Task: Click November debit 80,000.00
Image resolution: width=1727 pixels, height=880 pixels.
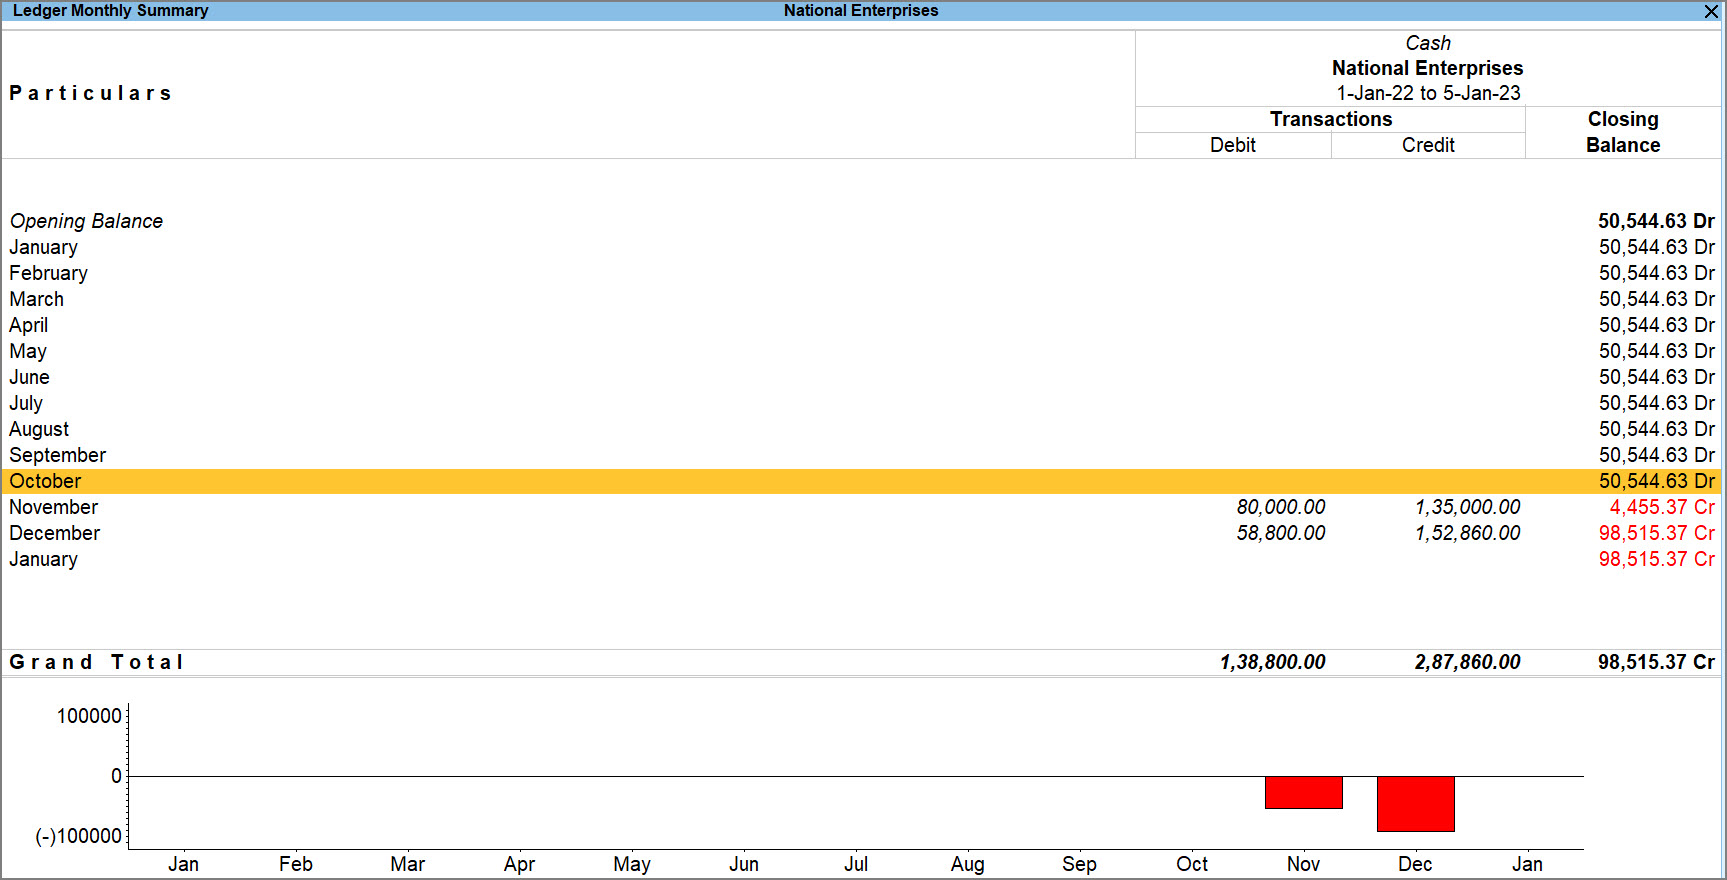Action: point(1281,507)
